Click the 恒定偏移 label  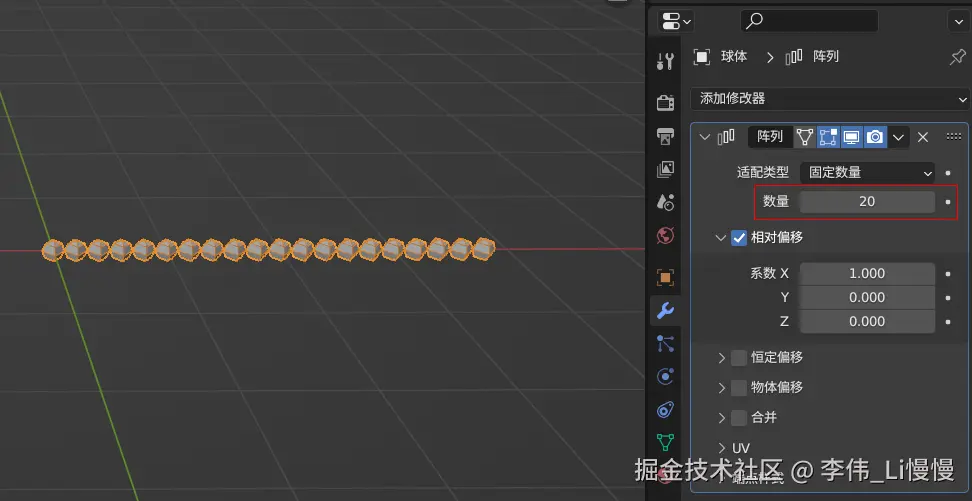pos(777,358)
